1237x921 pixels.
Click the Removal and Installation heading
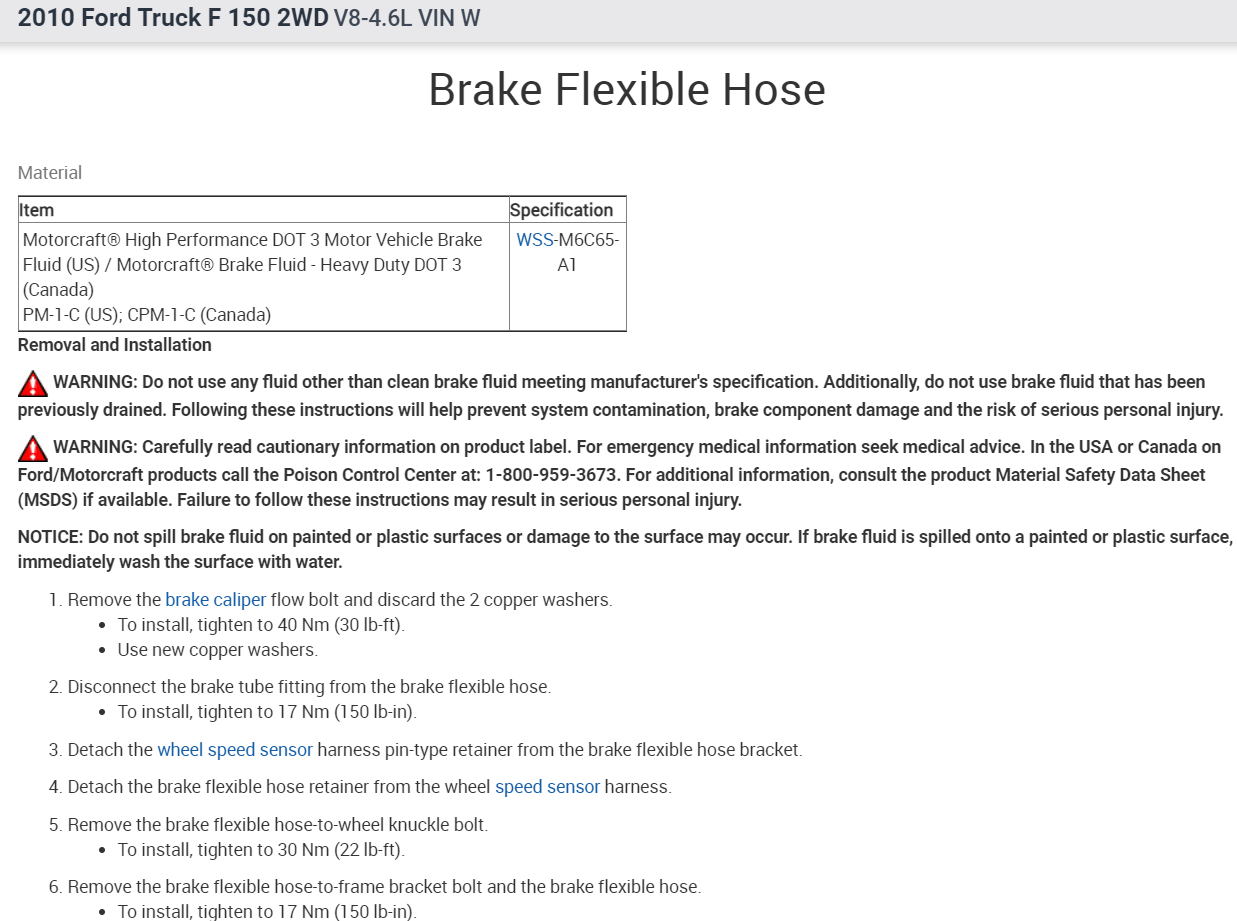(x=115, y=345)
